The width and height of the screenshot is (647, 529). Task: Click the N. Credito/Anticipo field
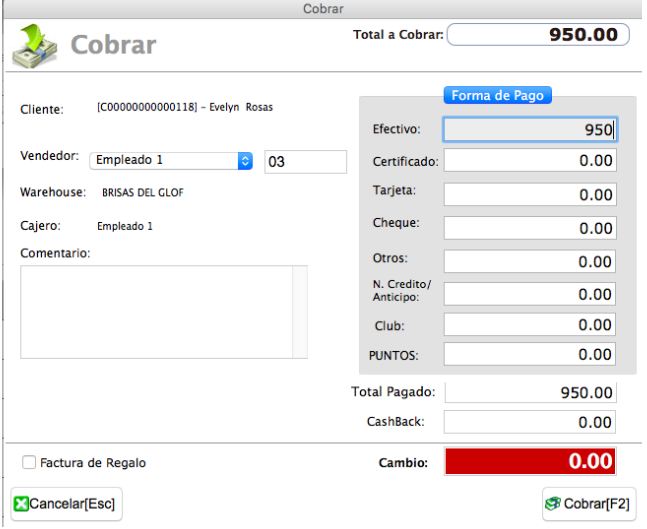coord(530,294)
